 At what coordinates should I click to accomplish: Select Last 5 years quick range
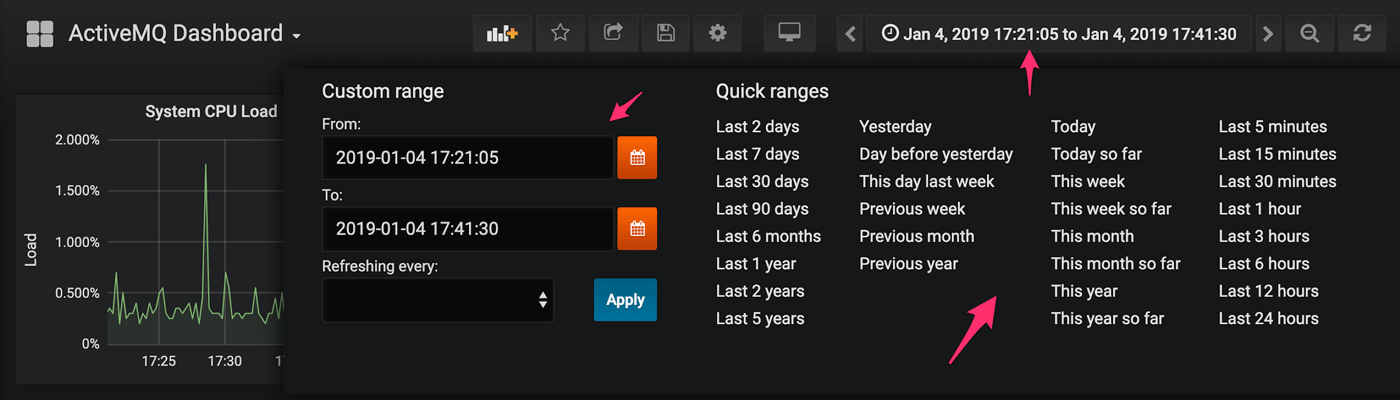click(760, 319)
